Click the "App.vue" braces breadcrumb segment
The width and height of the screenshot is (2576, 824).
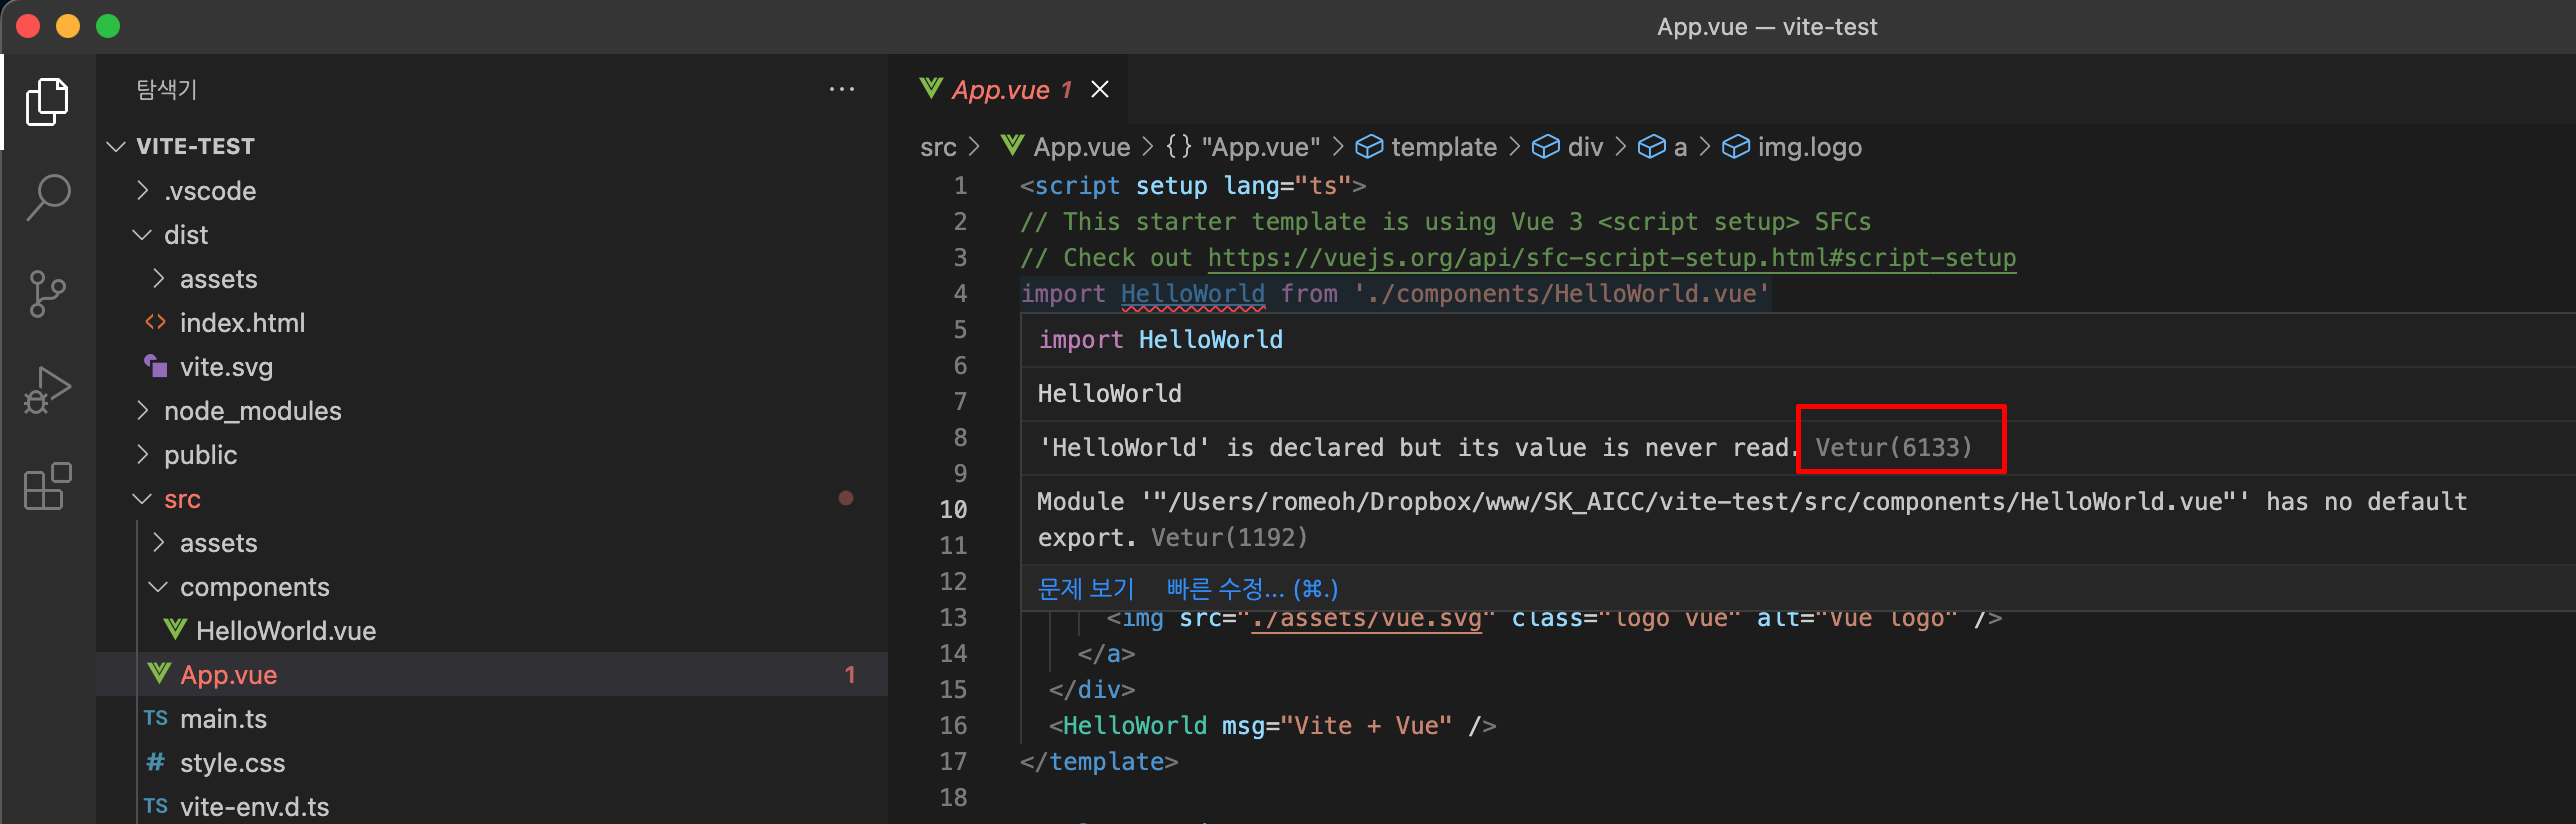[x=1243, y=147]
